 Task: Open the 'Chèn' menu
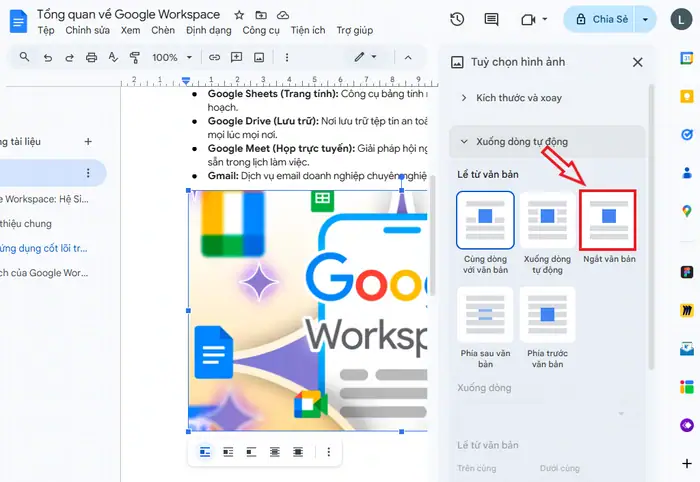(x=163, y=31)
